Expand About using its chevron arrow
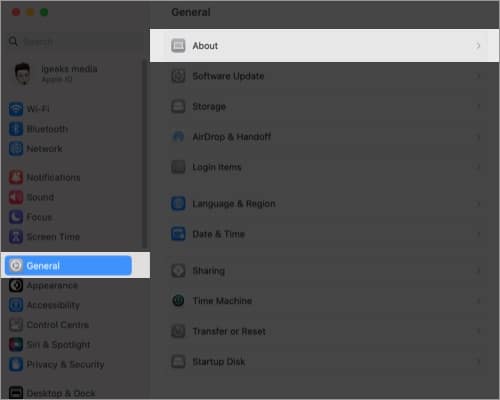This screenshot has height=400, width=500. click(x=478, y=46)
